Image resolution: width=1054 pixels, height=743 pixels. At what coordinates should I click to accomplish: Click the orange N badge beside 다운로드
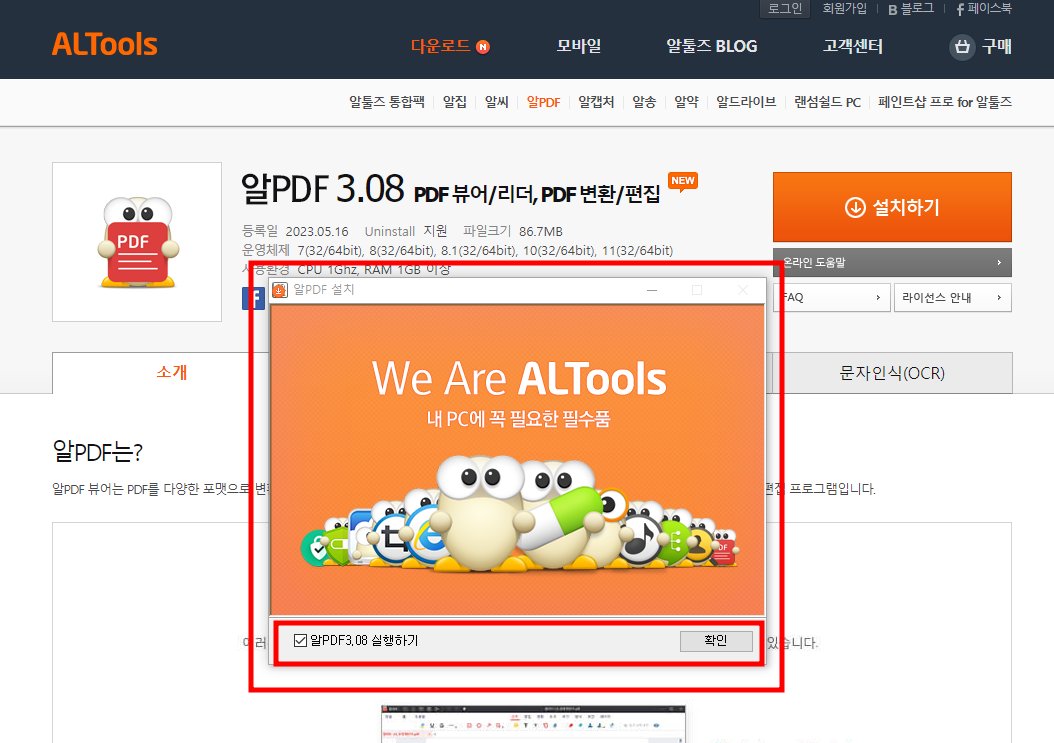click(x=483, y=46)
